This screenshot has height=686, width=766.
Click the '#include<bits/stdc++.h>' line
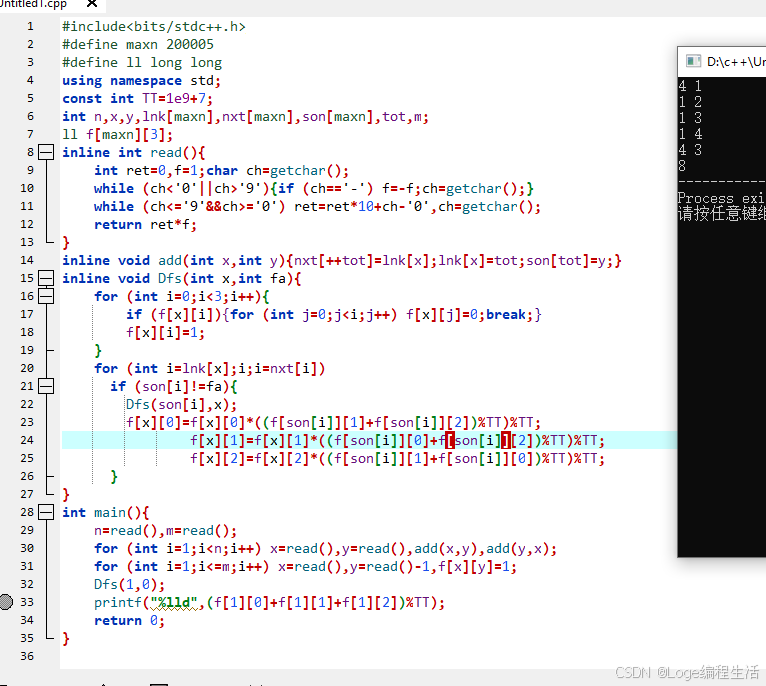pyautogui.click(x=154, y=26)
